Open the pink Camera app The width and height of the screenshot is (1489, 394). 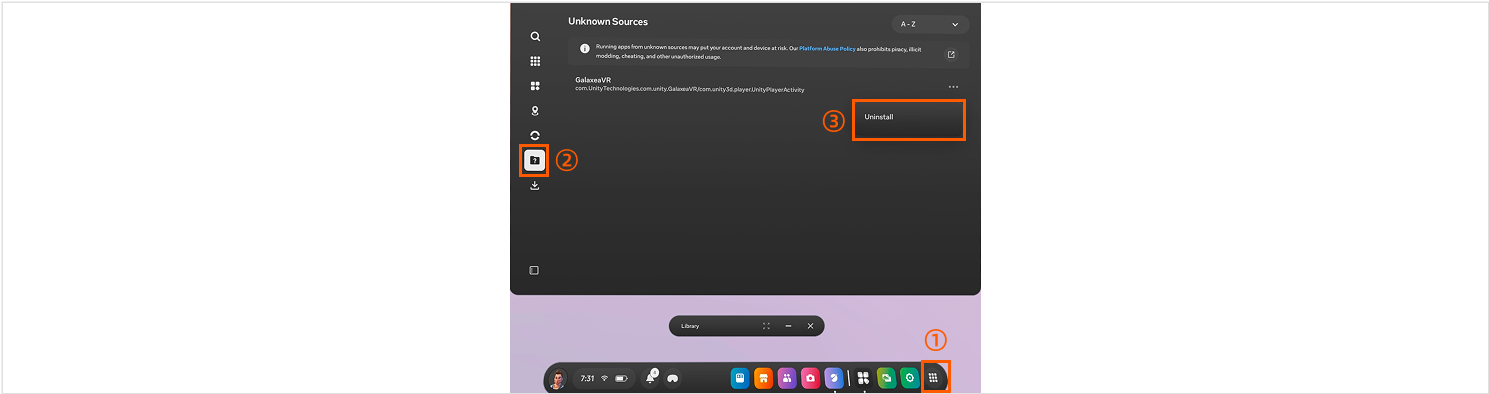(x=810, y=379)
